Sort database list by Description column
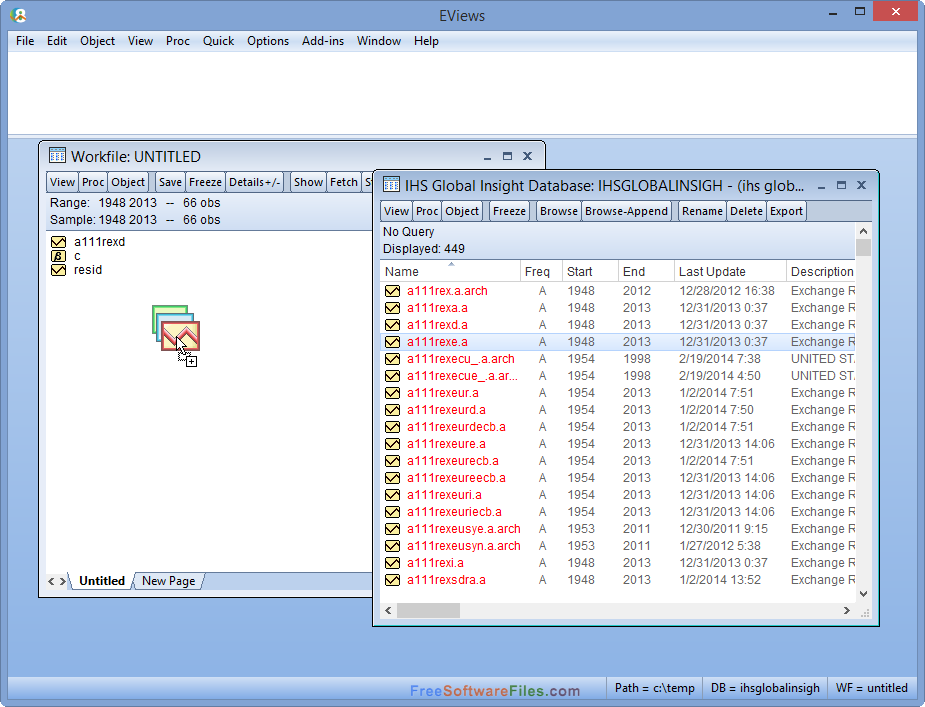 (821, 271)
